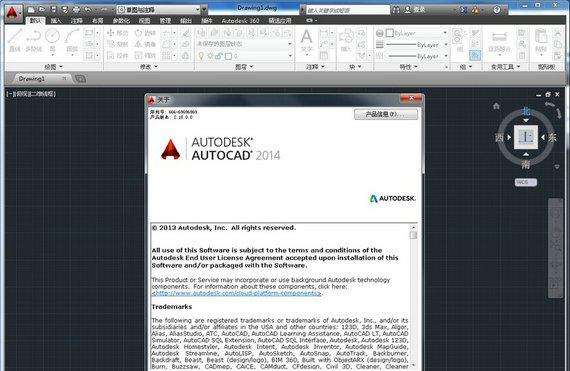The height and width of the screenshot is (371, 570).
Task: Toggle the group selection highlighted icon
Action: click(x=474, y=55)
